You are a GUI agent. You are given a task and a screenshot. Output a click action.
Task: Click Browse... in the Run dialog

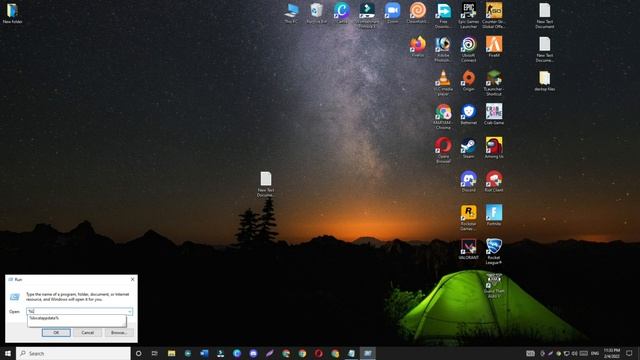click(x=119, y=333)
